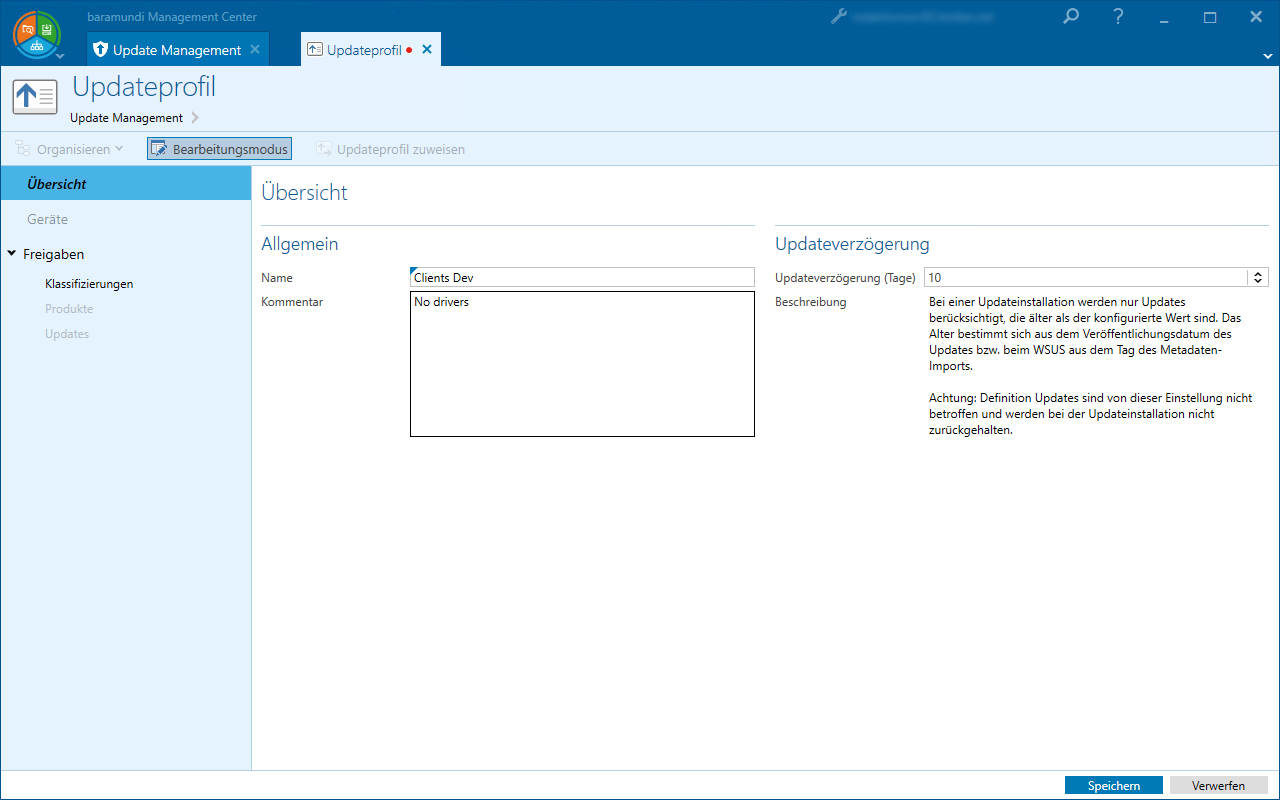Toggle Bearbeitungsmodus editing mode
The image size is (1280, 800).
(x=219, y=149)
